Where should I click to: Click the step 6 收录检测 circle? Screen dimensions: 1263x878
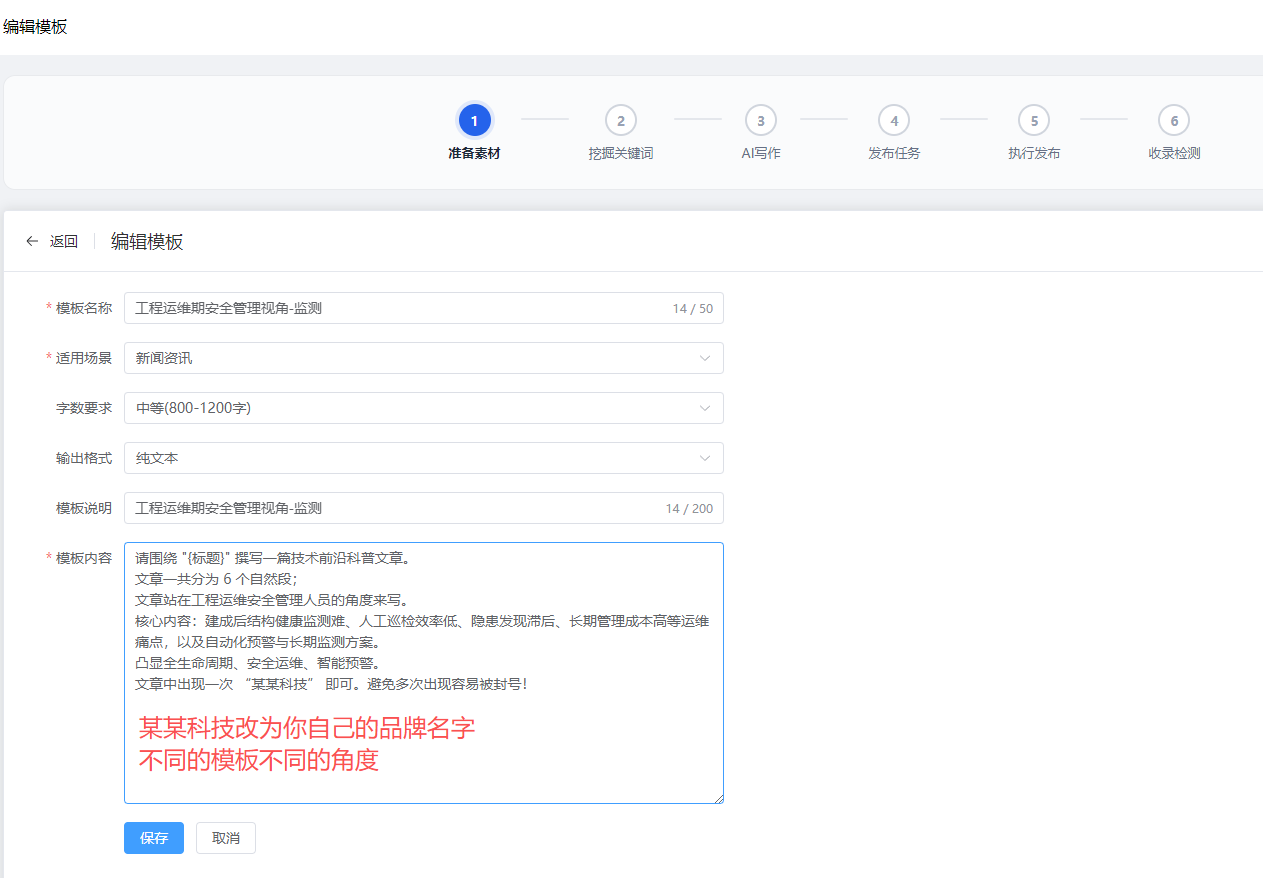point(1174,119)
